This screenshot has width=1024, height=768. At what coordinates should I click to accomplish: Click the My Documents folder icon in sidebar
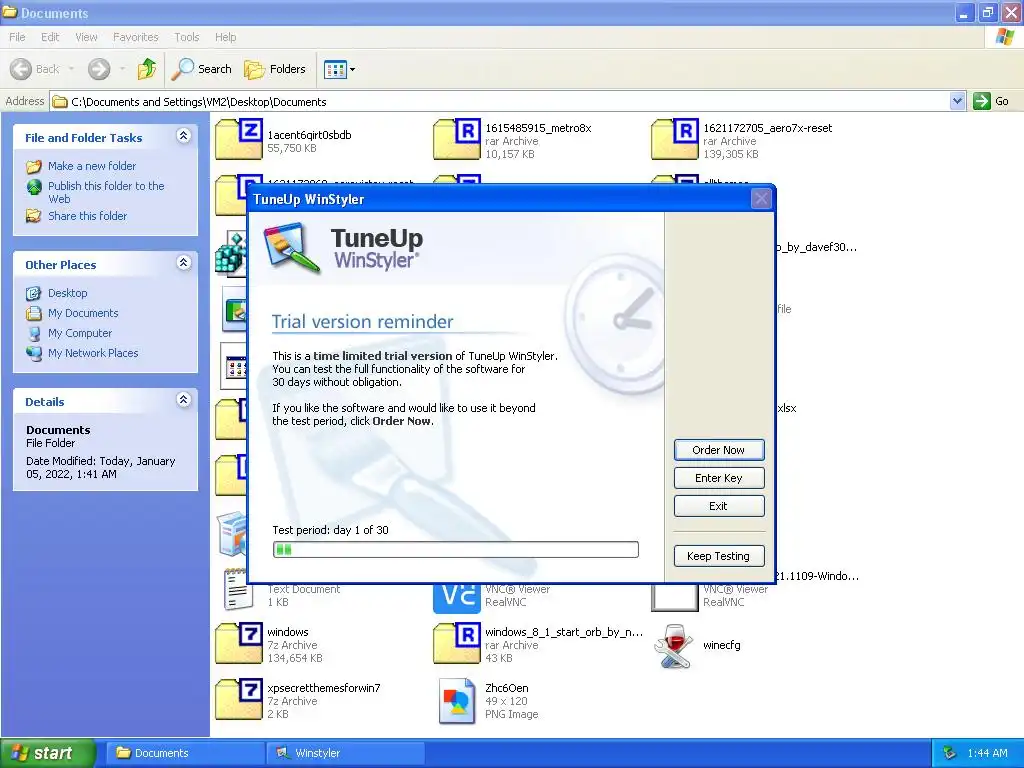pos(34,313)
